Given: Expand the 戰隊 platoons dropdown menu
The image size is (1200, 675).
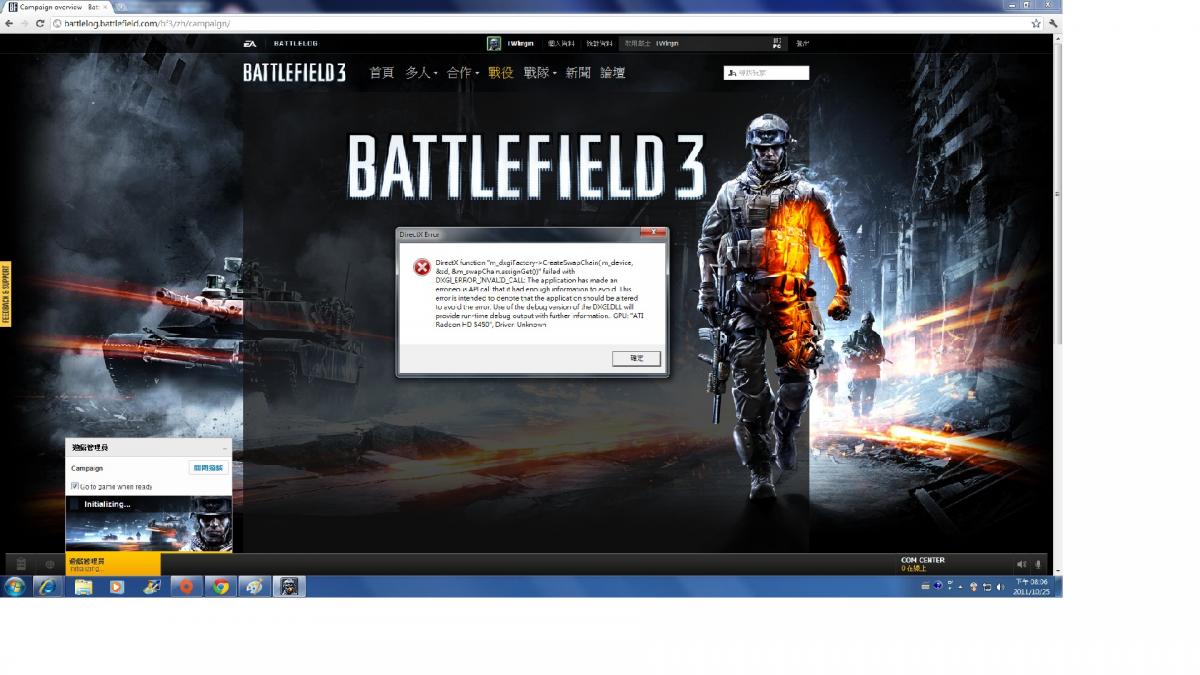Looking at the screenshot, I should pos(540,73).
